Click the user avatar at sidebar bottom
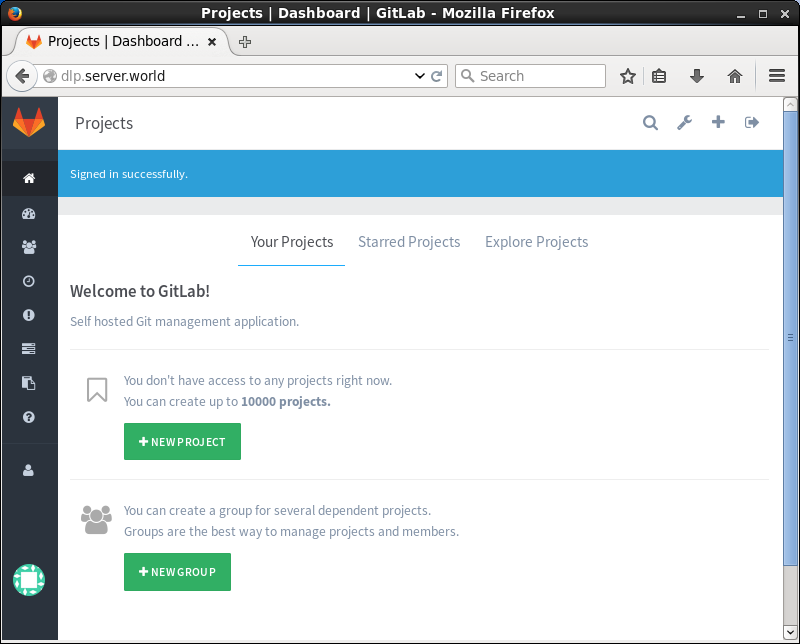Viewport: 800px width, 644px height. 29,580
